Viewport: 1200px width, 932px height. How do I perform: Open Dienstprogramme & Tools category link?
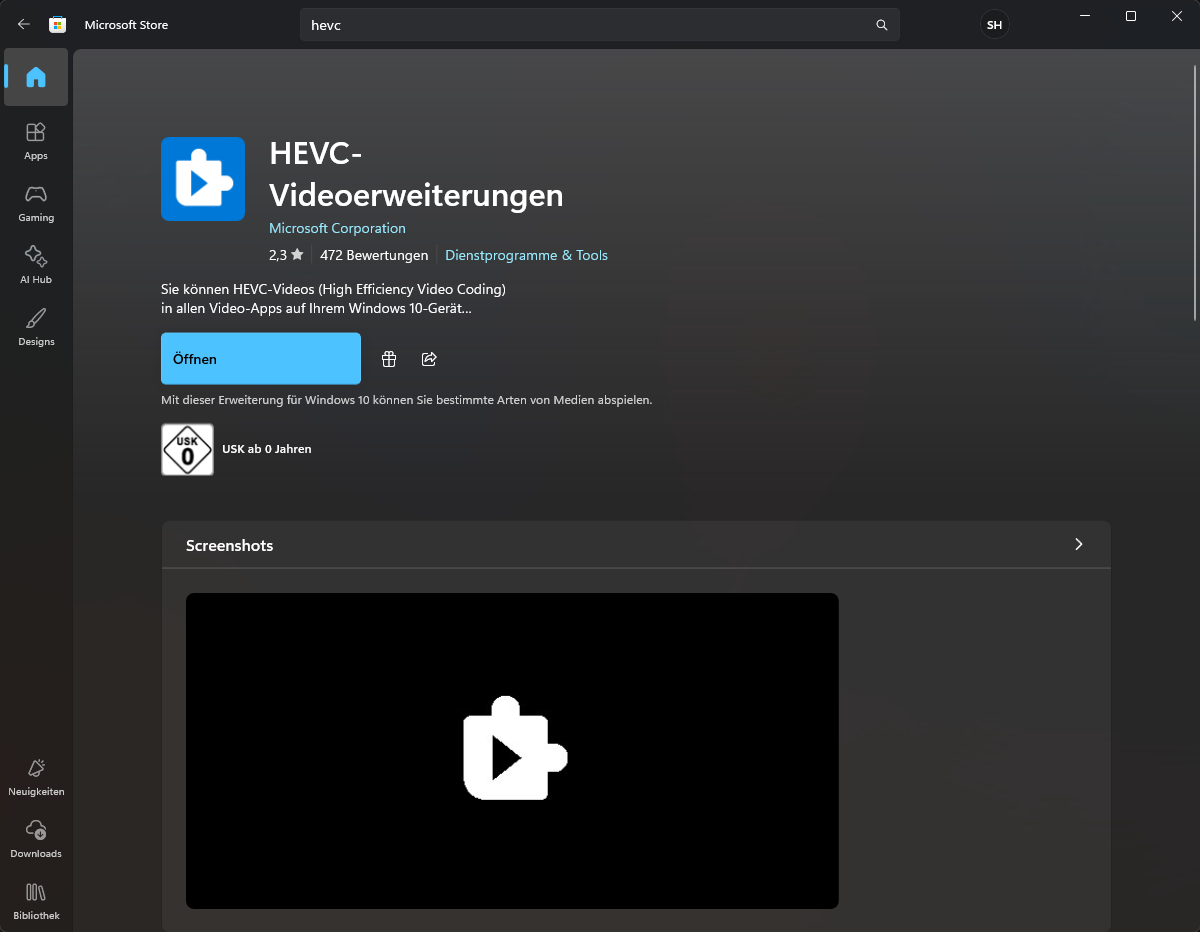point(526,255)
